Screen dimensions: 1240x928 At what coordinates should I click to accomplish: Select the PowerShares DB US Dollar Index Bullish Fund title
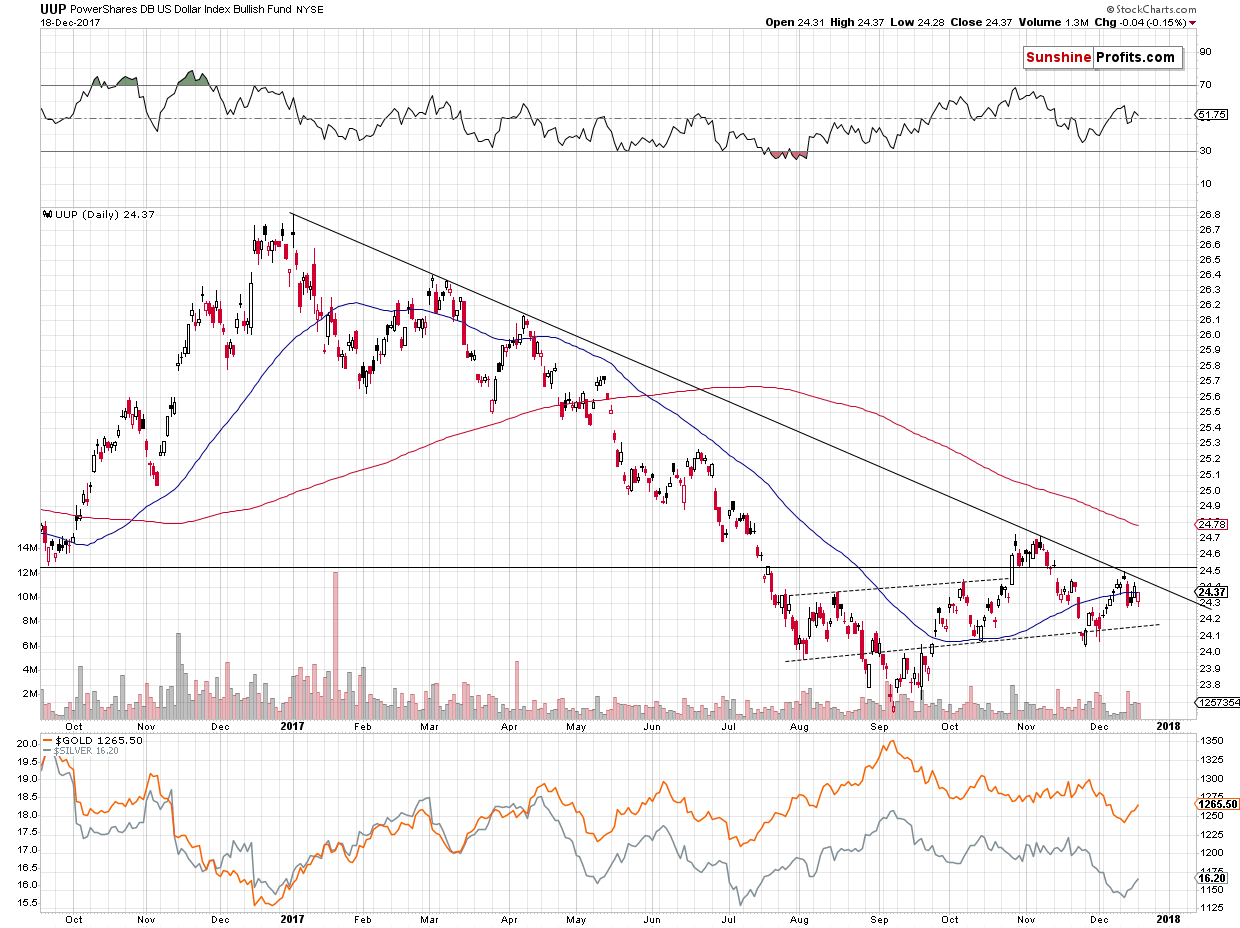[183, 9]
